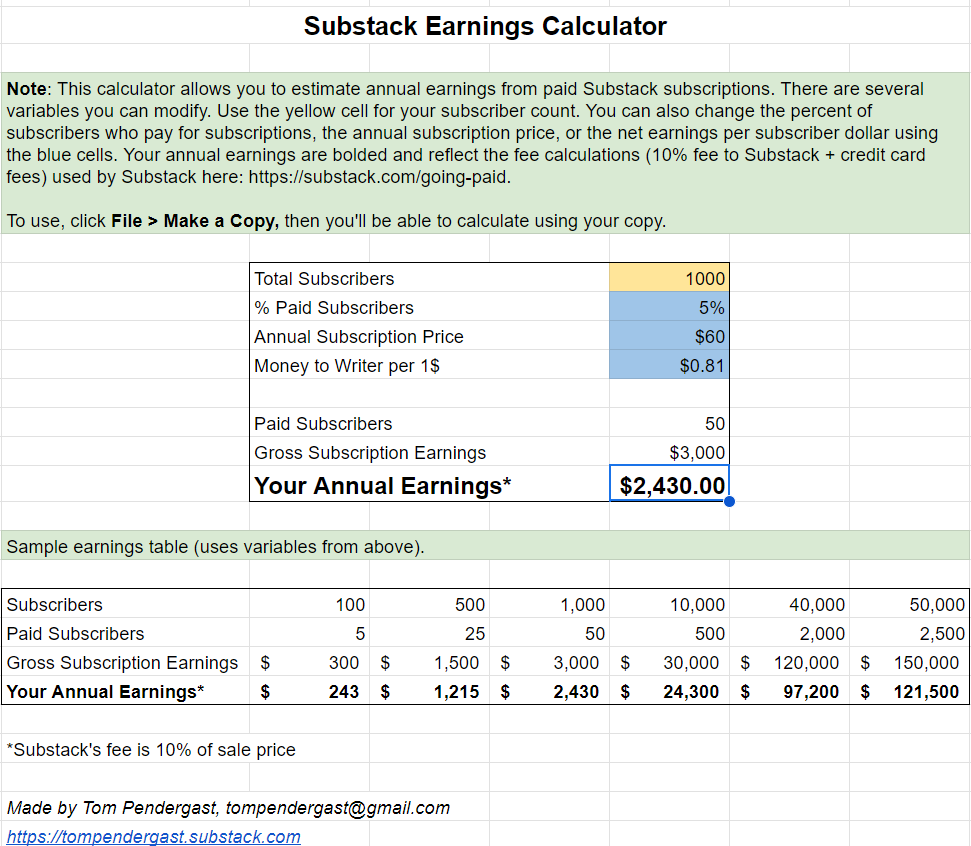The image size is (971, 846).
Task: Click the blue fill handle on selected cell
Action: click(x=729, y=501)
